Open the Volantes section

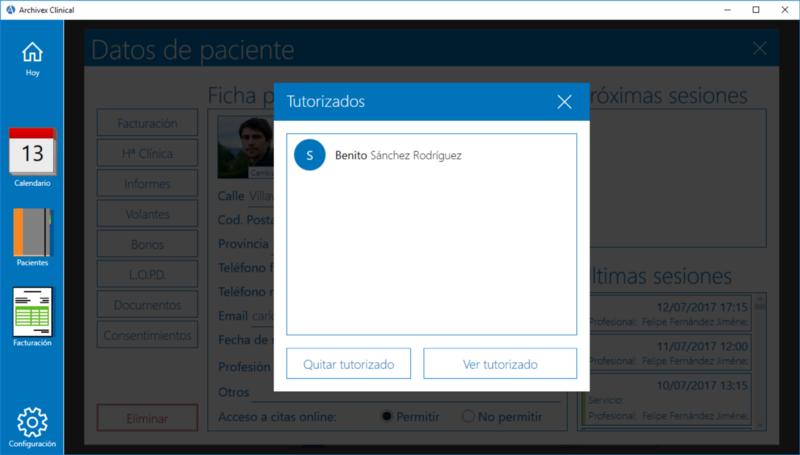click(x=147, y=214)
